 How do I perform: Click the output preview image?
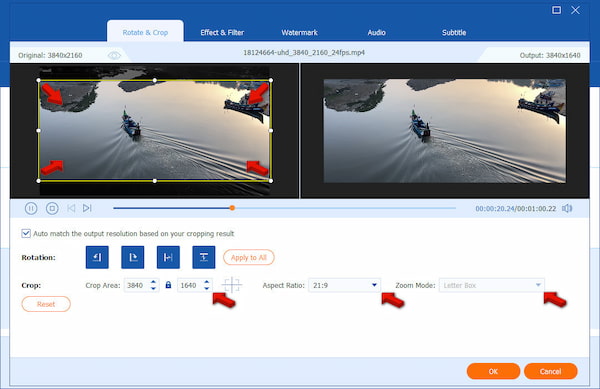point(445,131)
